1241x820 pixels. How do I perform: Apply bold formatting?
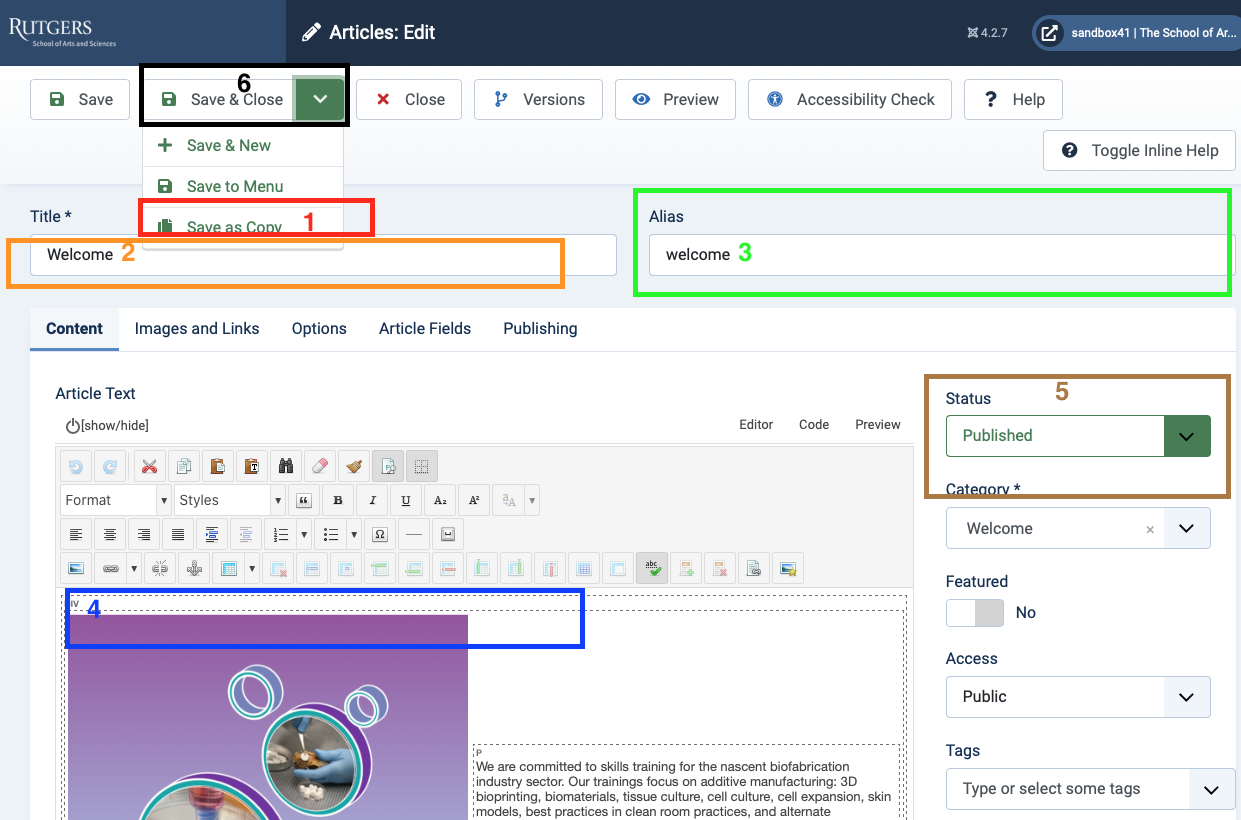point(338,500)
